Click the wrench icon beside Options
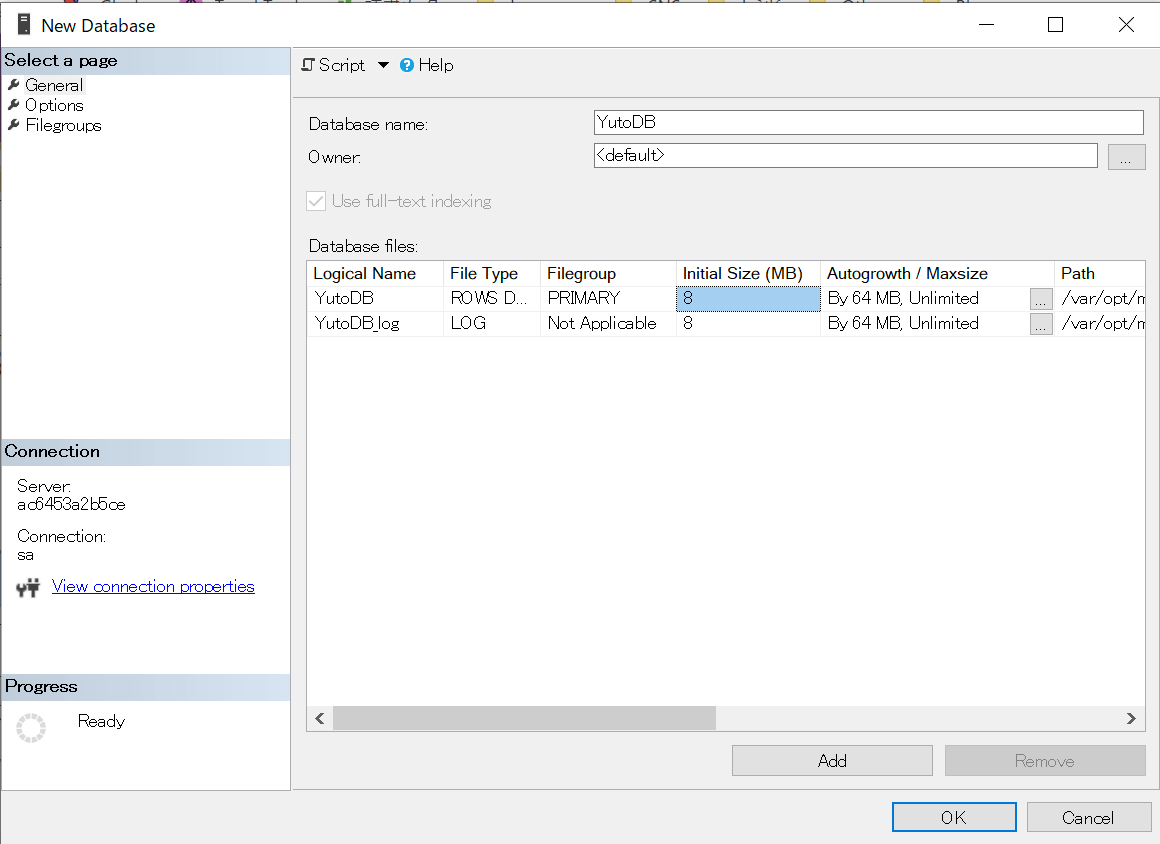 tap(14, 105)
